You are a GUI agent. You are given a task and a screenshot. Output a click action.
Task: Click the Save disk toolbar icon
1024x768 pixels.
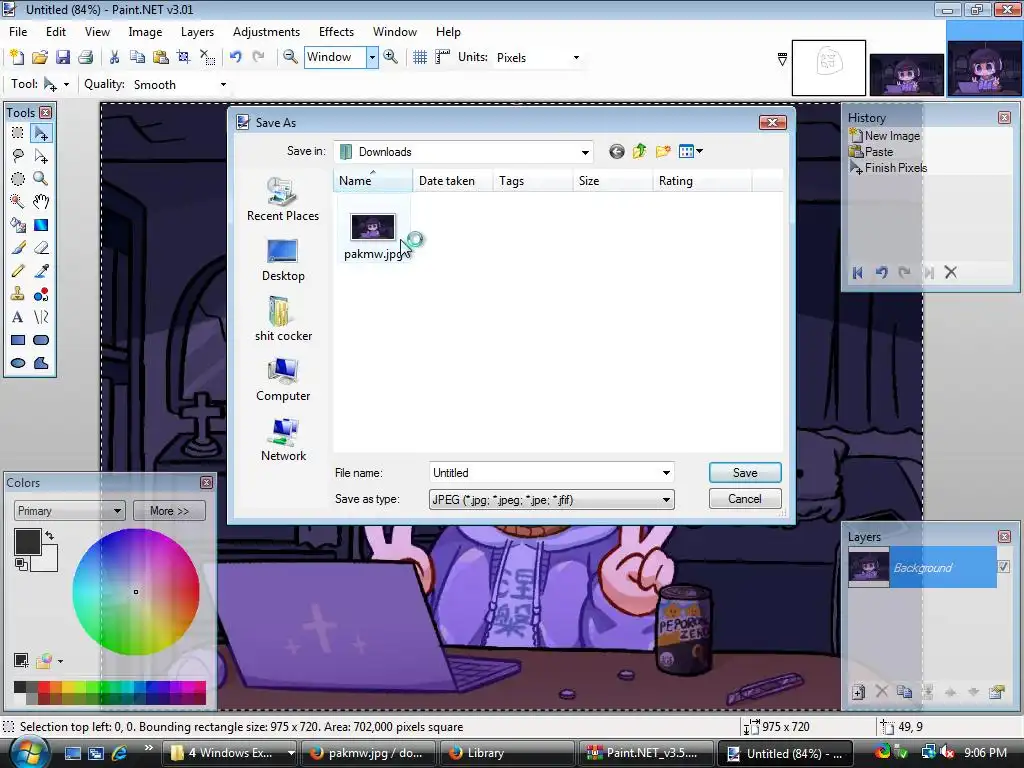point(63,57)
